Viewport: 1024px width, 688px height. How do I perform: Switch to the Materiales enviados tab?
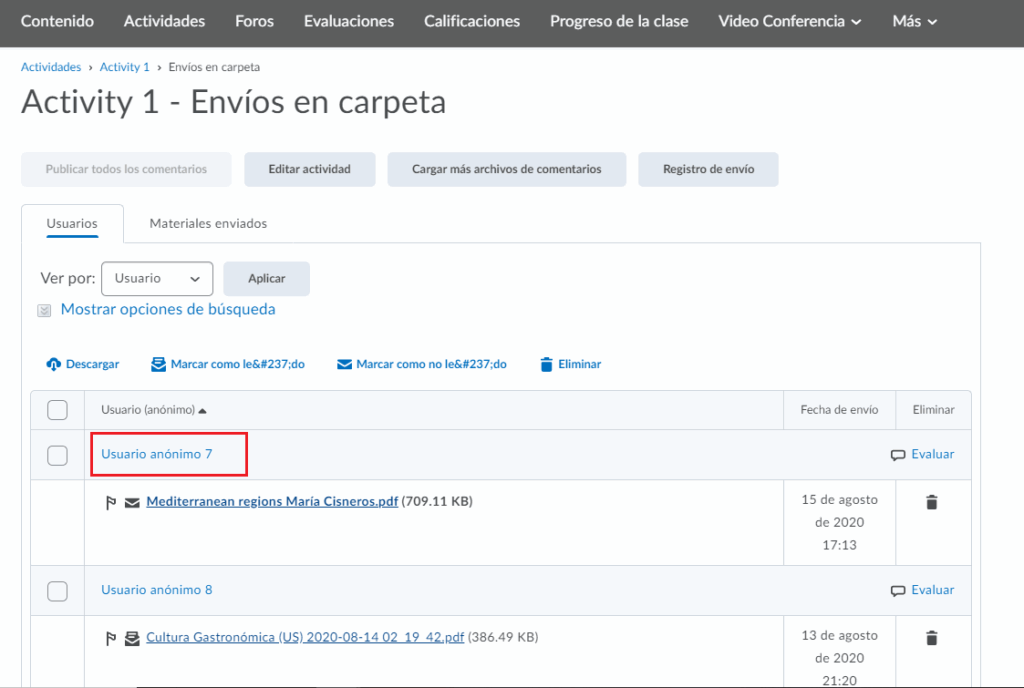coord(208,224)
